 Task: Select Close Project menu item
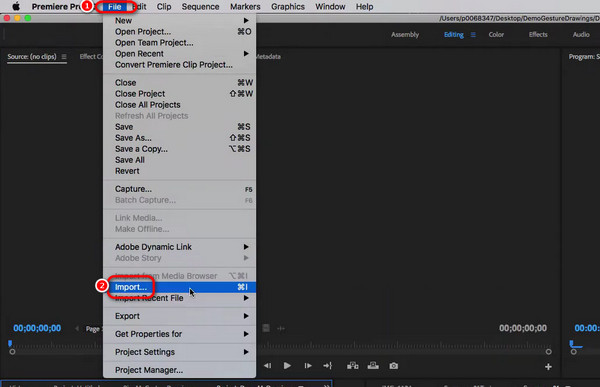pos(179,93)
